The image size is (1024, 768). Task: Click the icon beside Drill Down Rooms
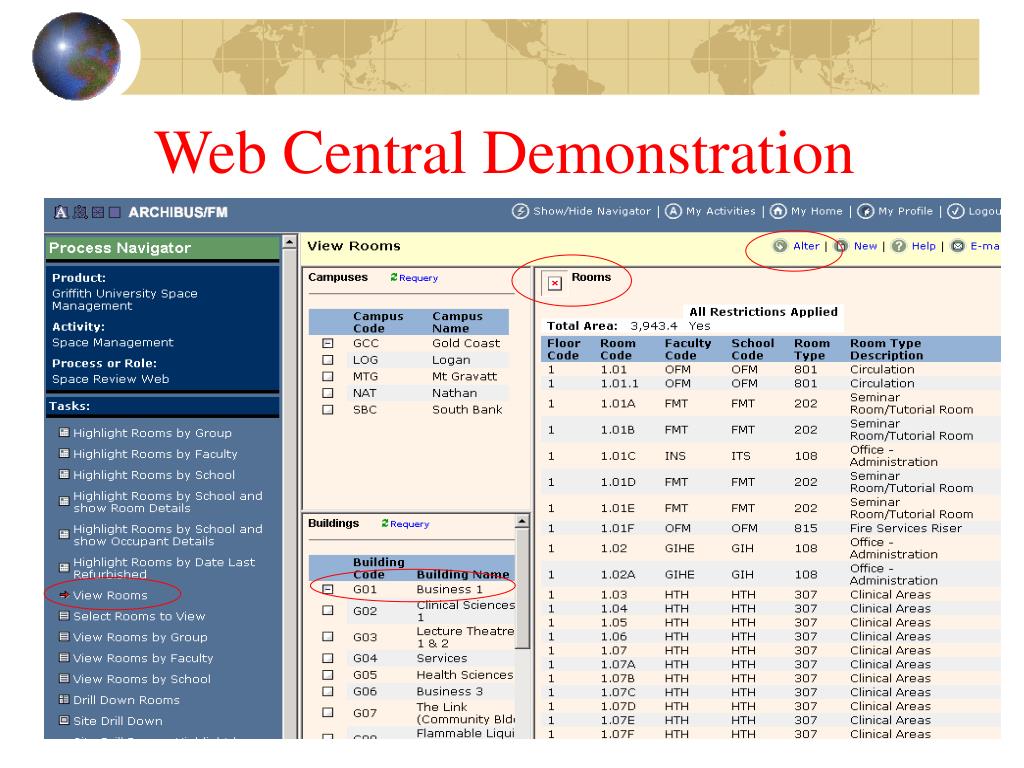[64, 699]
